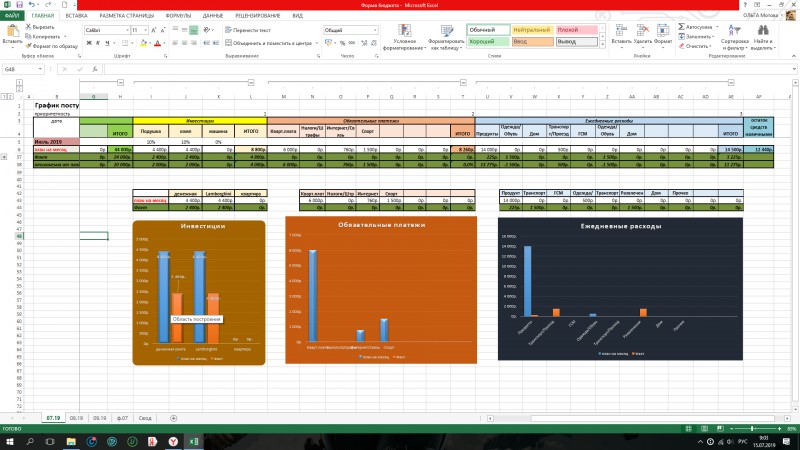Click the formula bar input field

click(448, 69)
